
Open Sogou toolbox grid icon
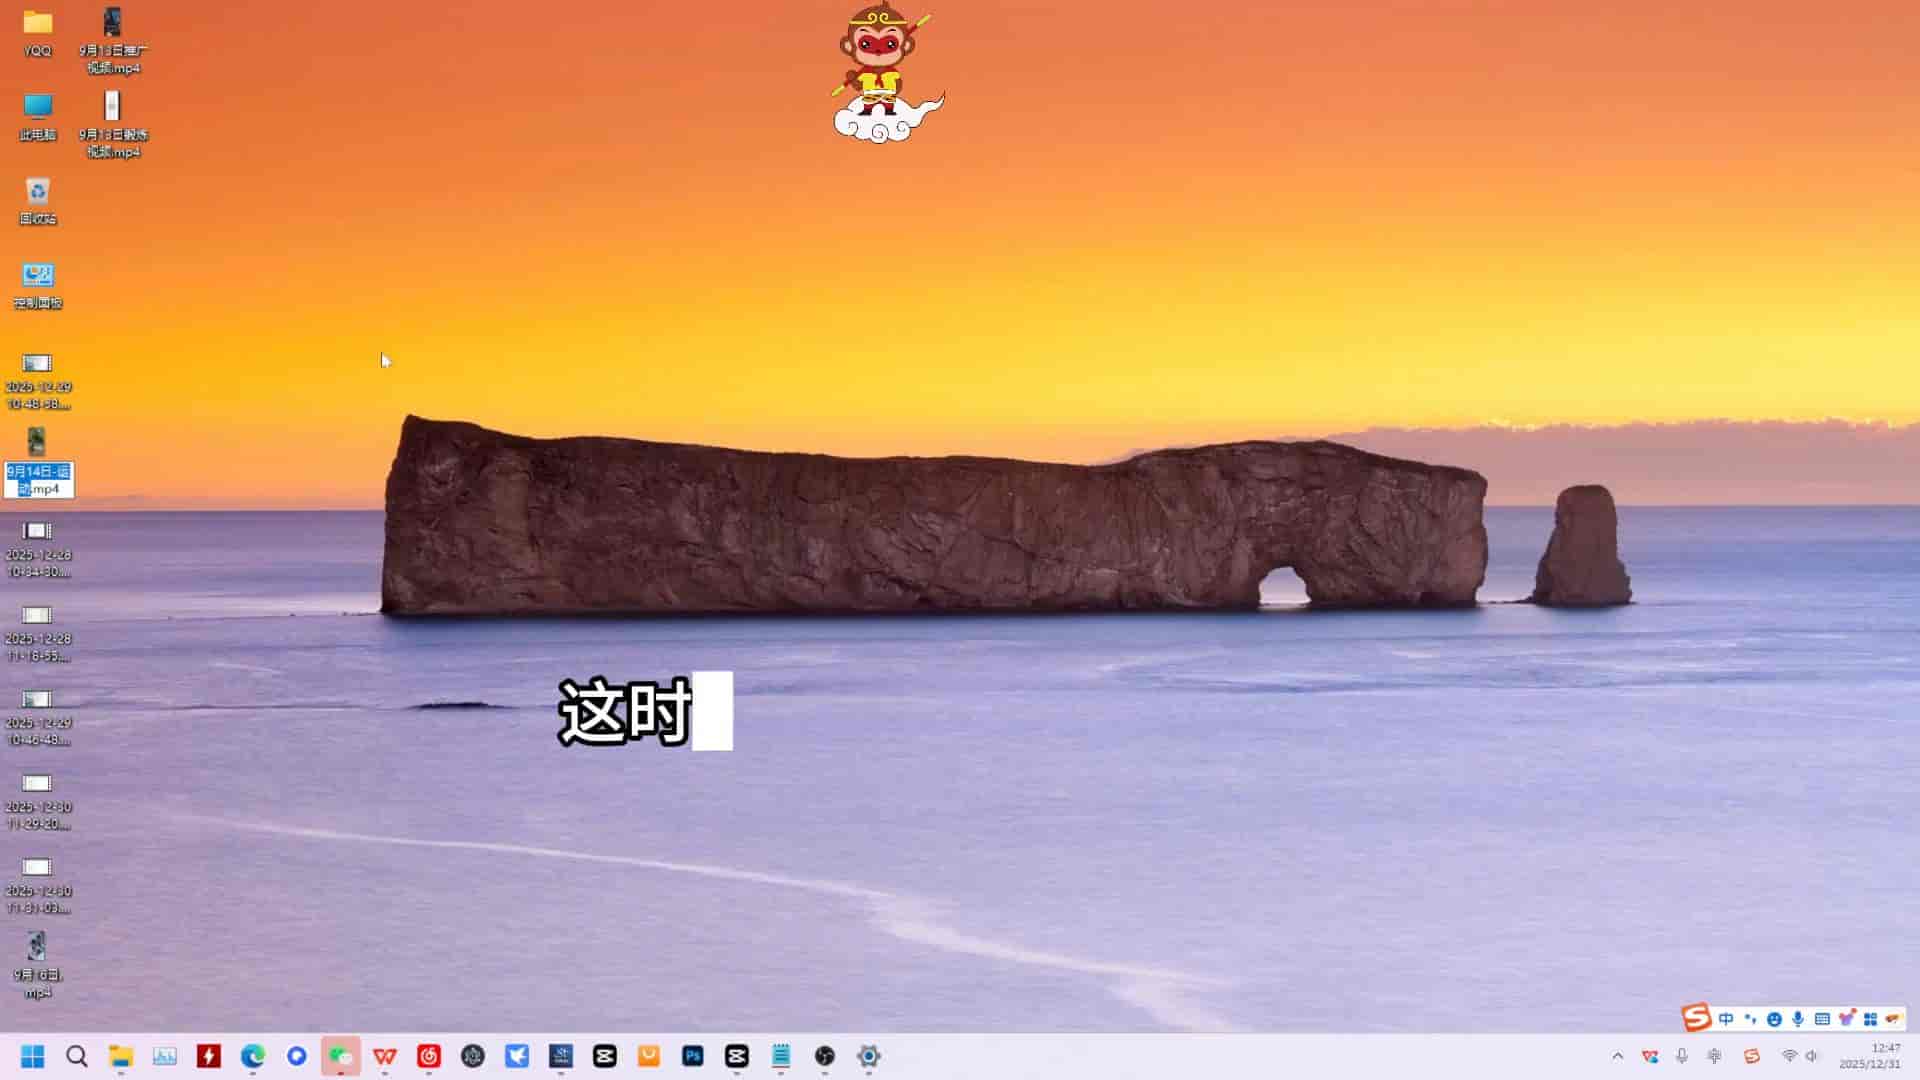1870,1019
